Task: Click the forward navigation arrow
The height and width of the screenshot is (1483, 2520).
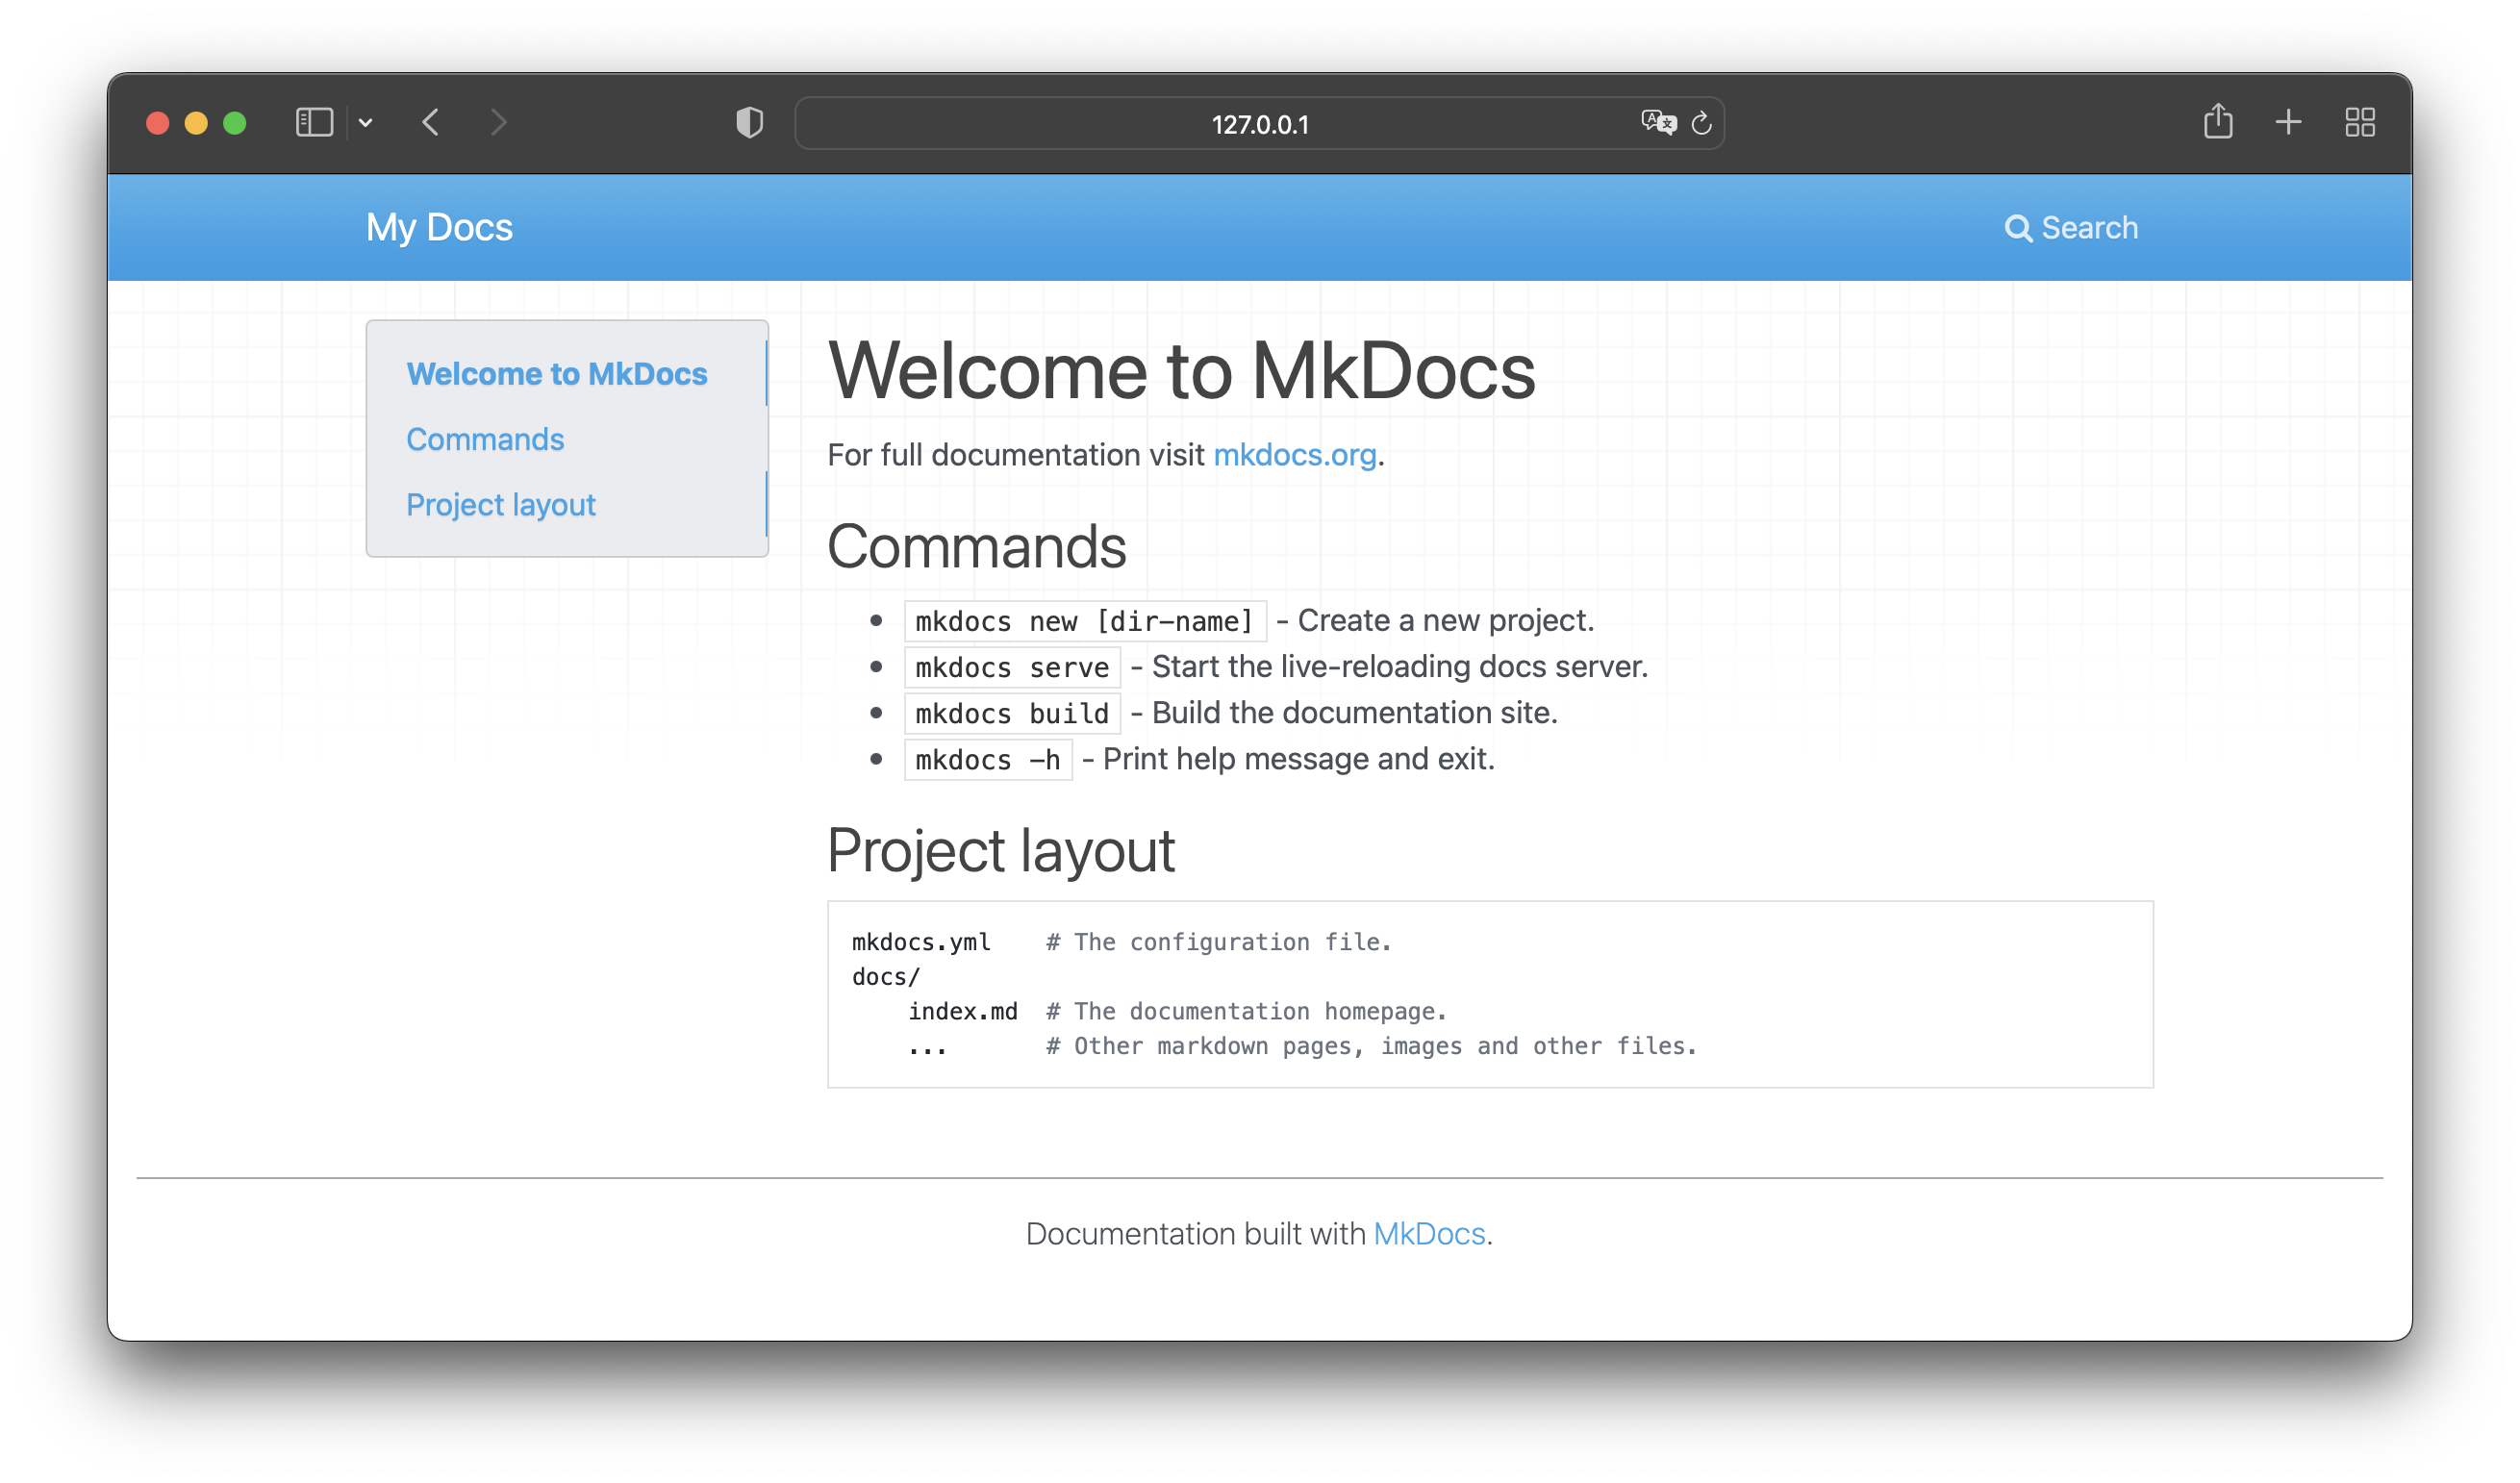Action: point(498,123)
